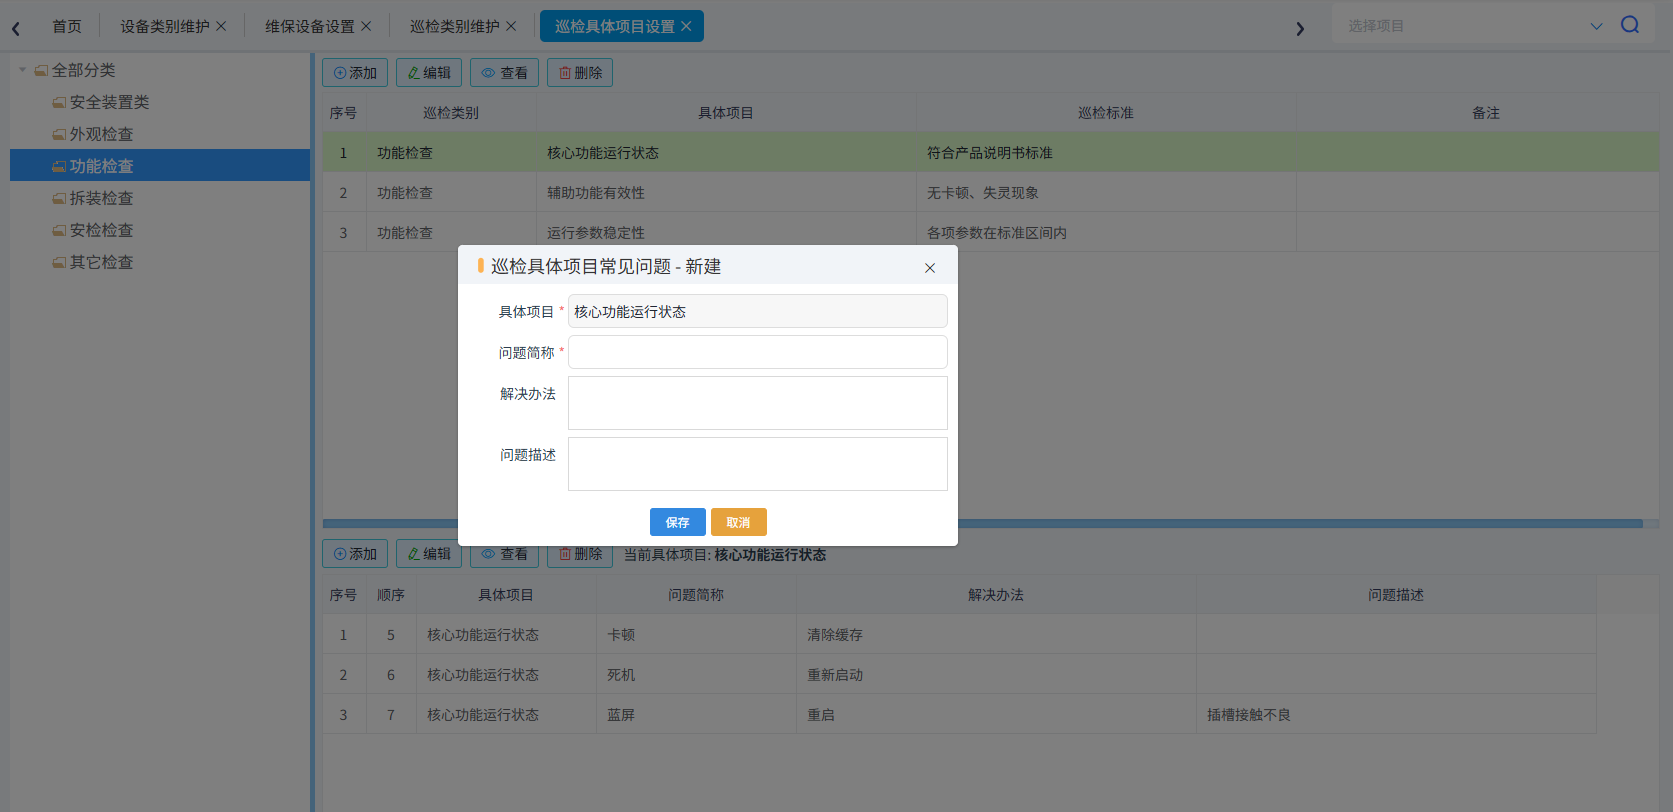Click the 解决办法 text area
The height and width of the screenshot is (812, 1673).
[x=758, y=403]
